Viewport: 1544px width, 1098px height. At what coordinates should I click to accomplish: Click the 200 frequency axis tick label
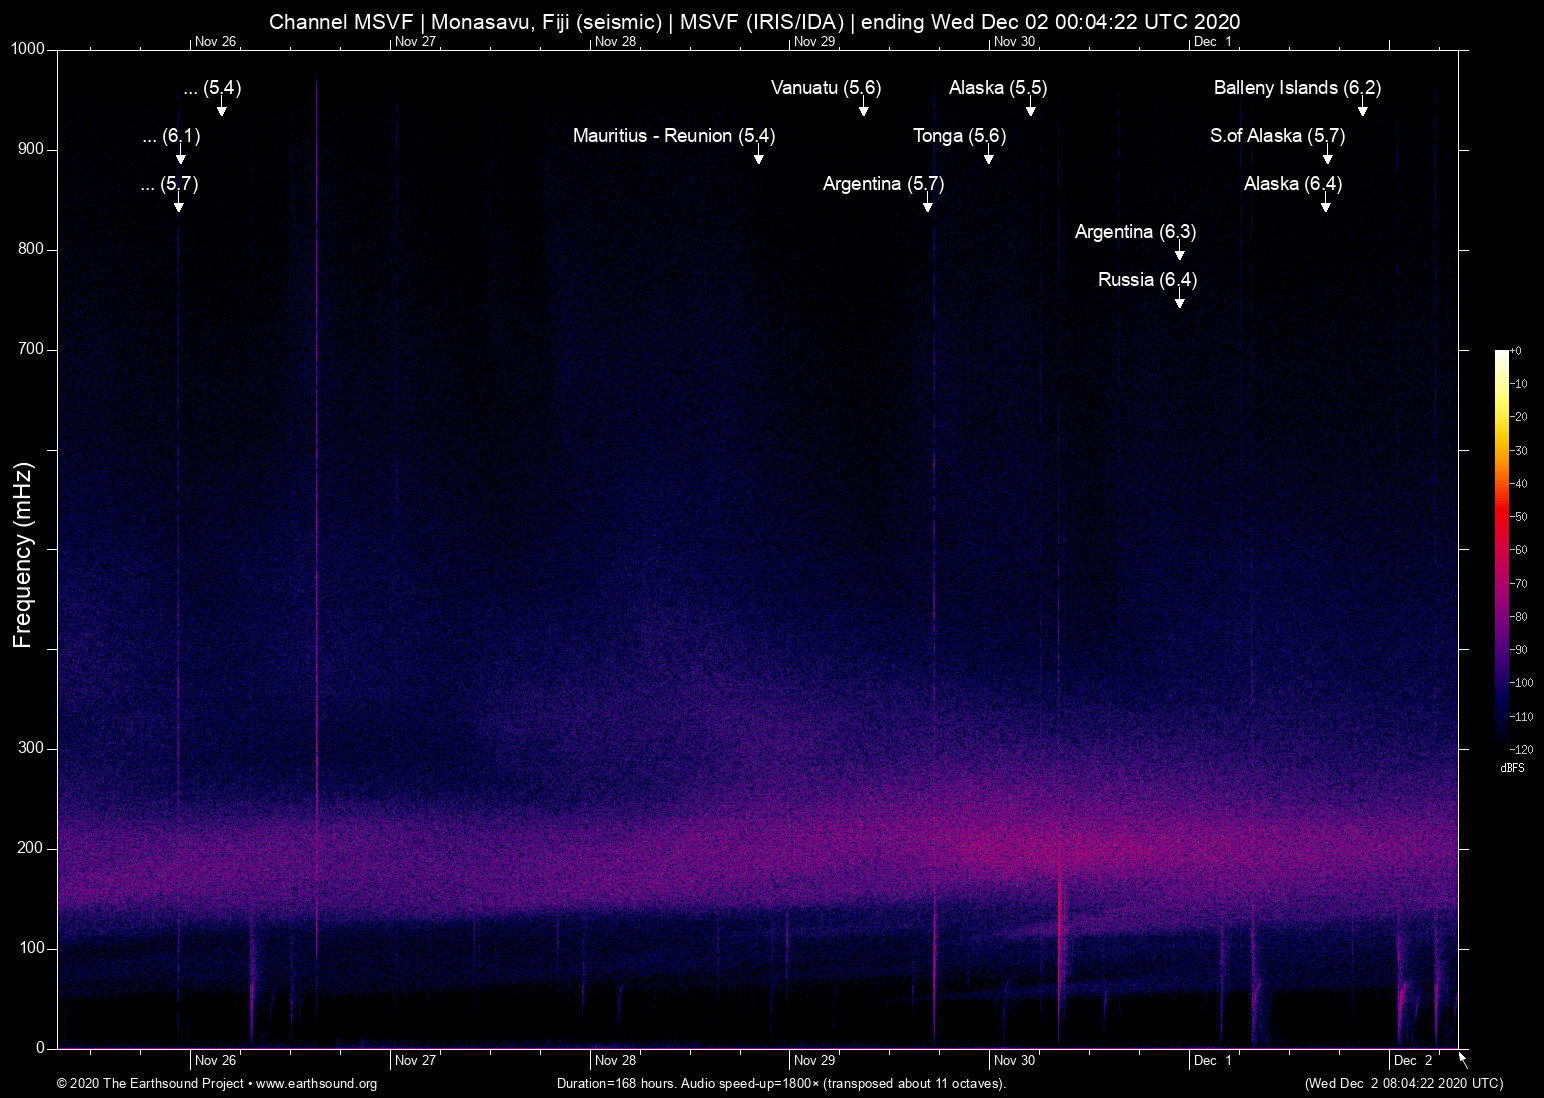[32, 848]
